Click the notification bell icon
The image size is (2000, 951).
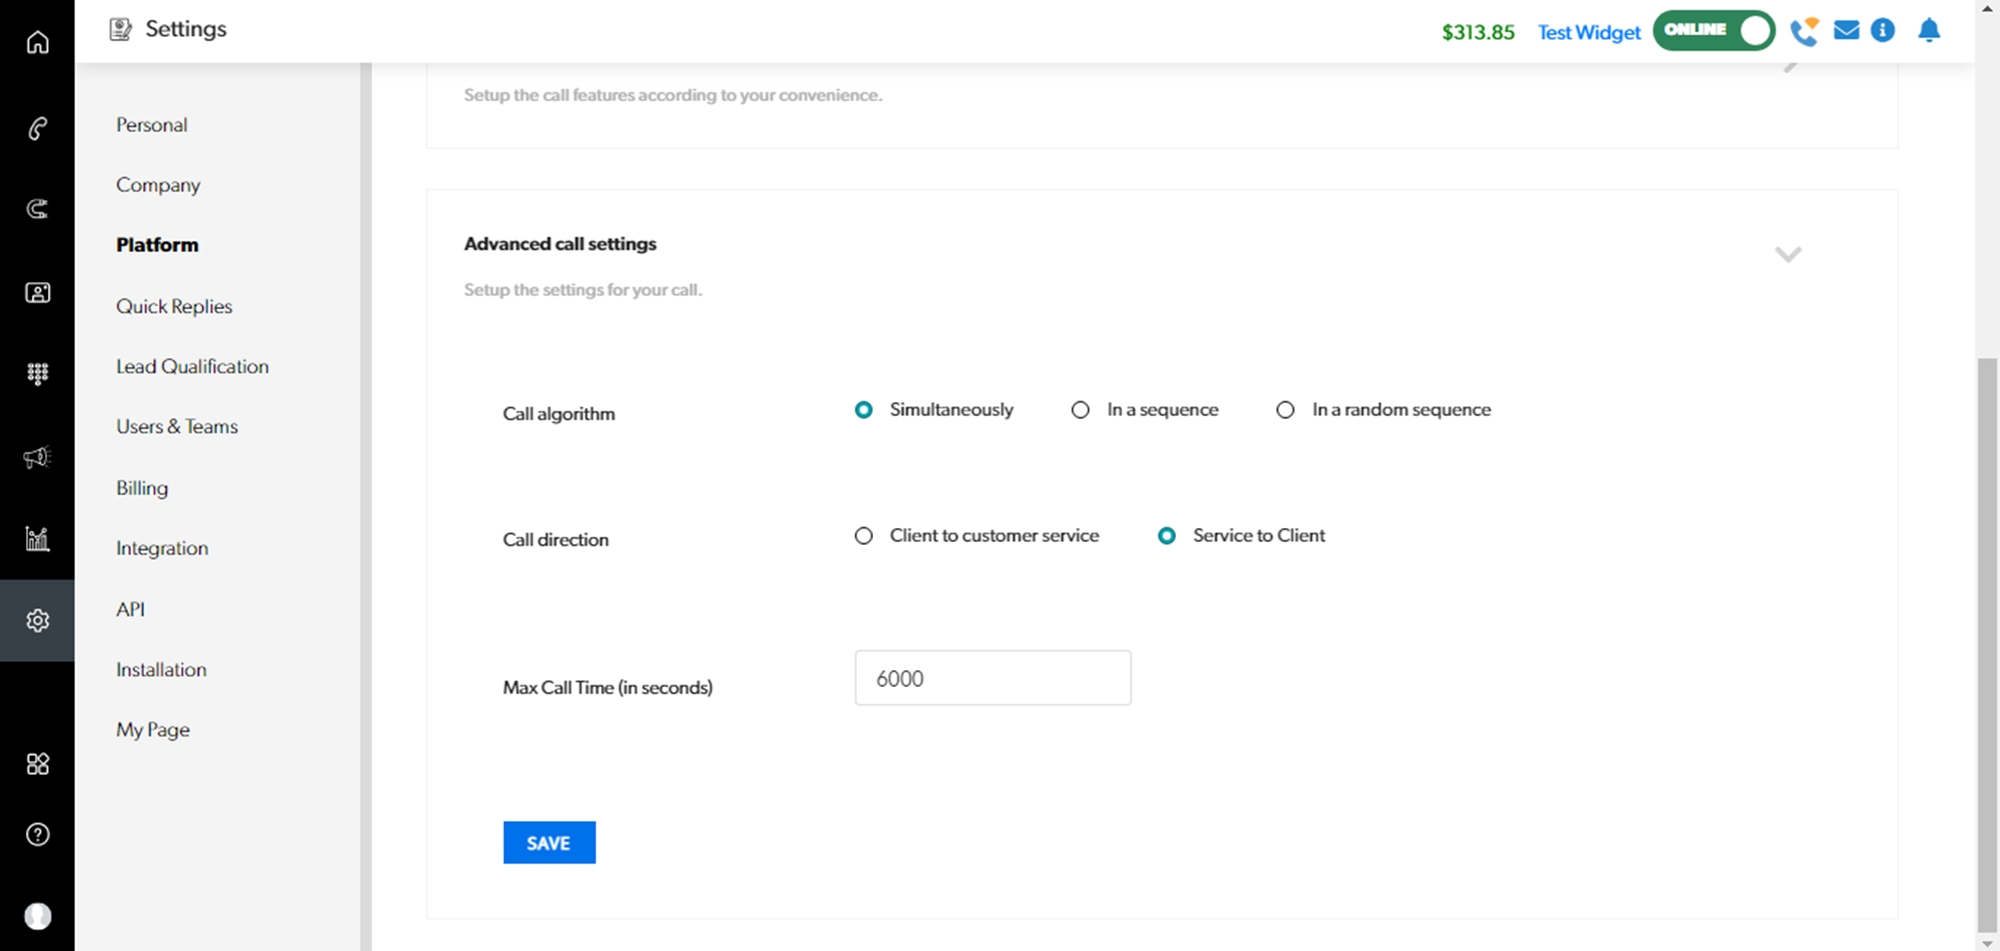point(1929,31)
